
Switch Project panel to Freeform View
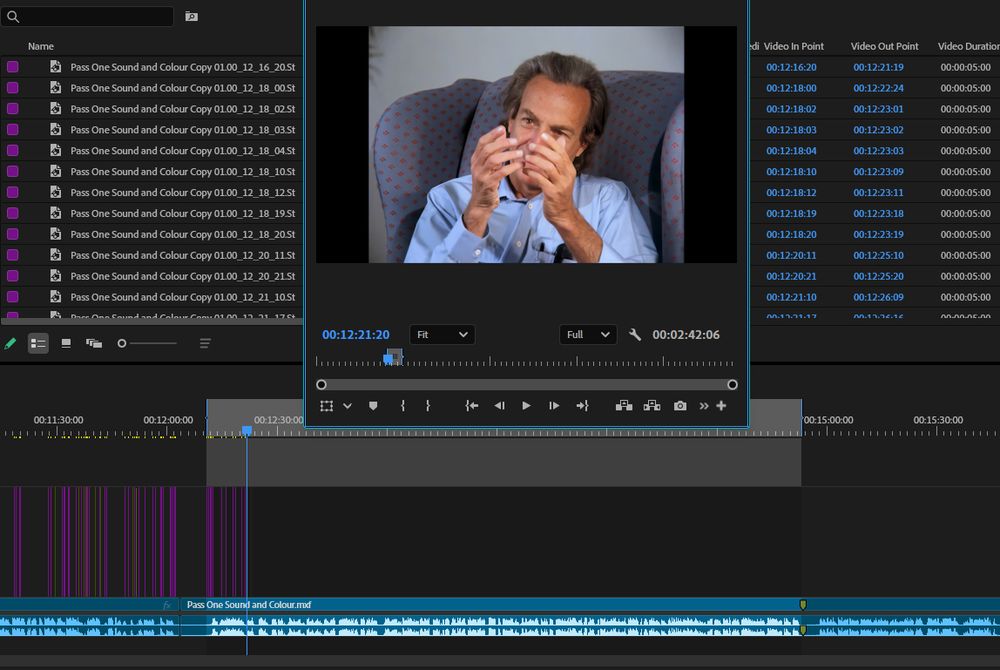pyautogui.click(x=94, y=344)
